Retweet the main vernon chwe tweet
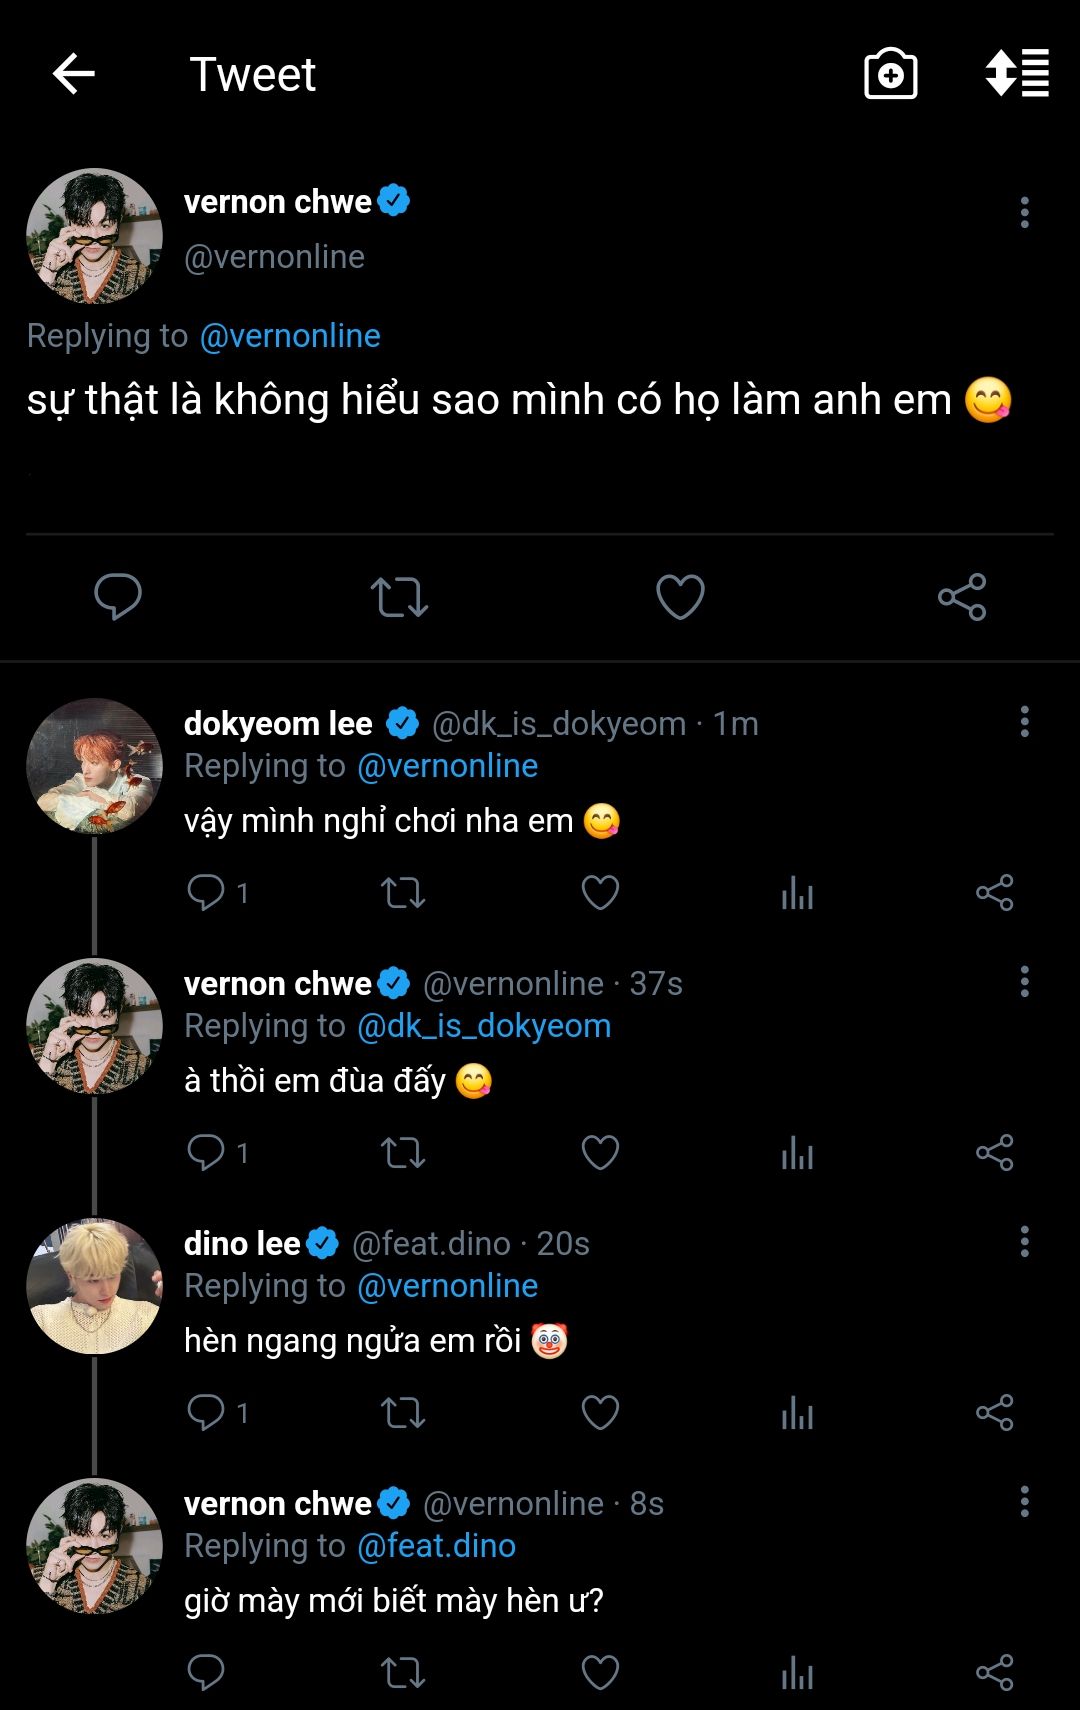 399,597
